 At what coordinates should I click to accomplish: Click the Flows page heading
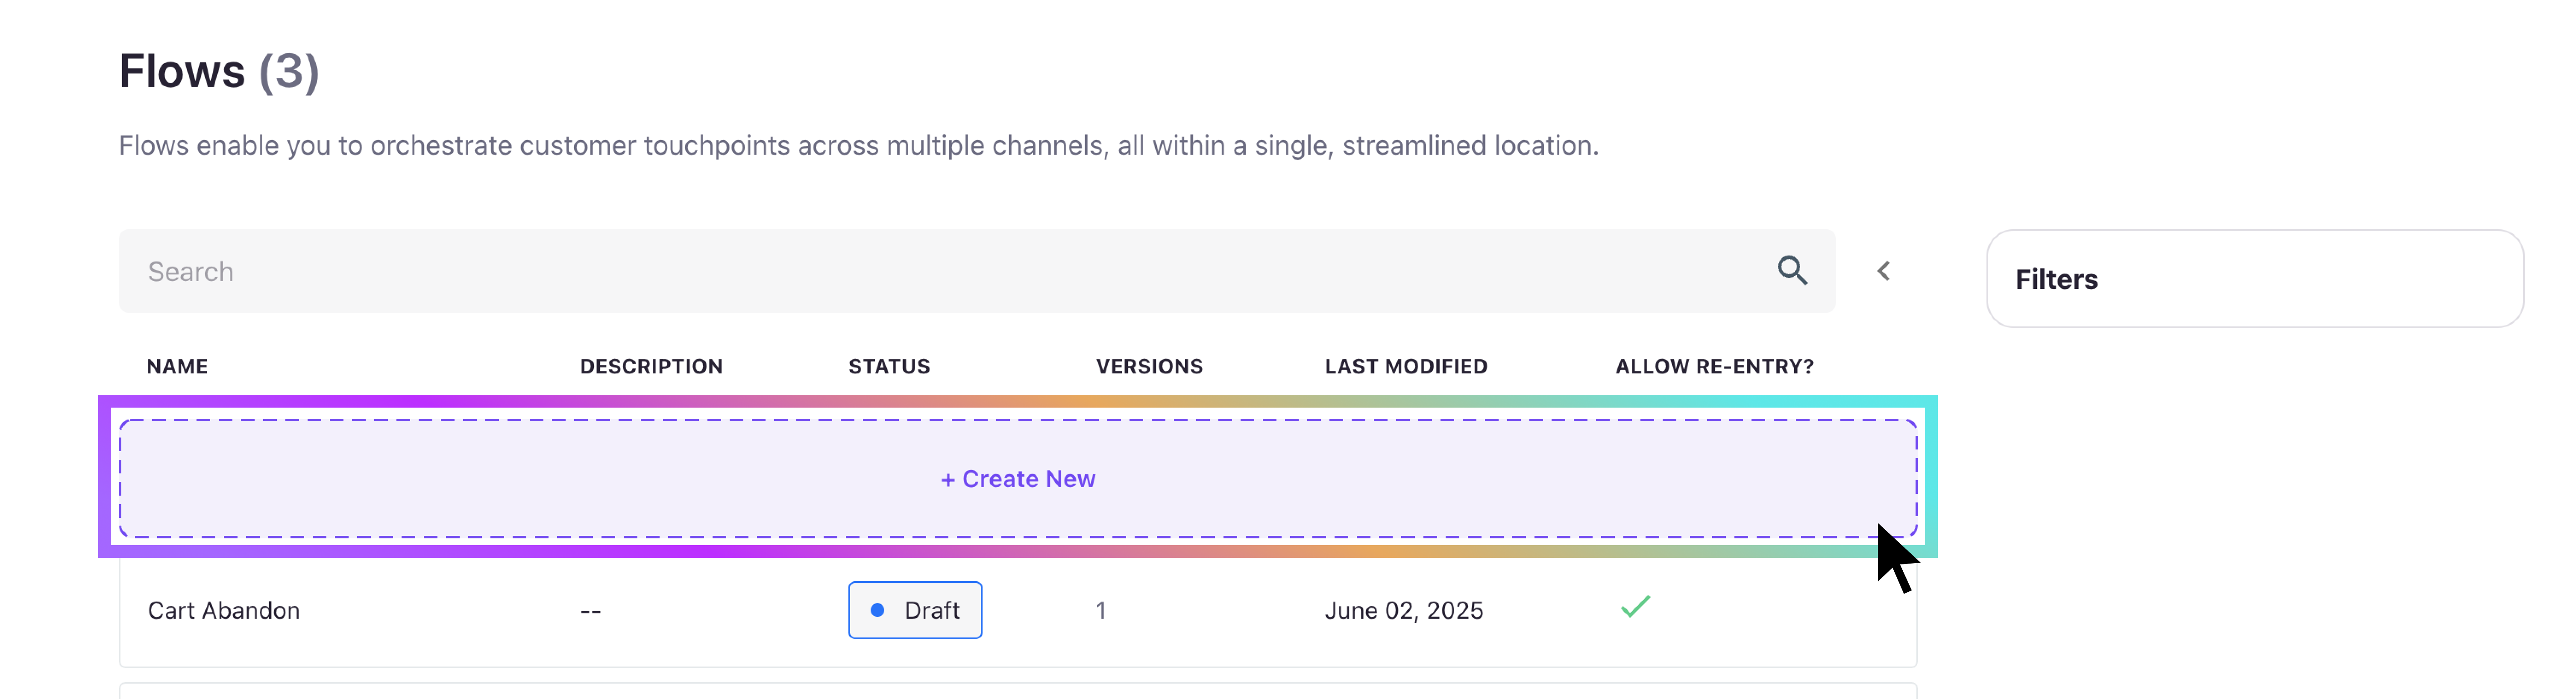182,71
